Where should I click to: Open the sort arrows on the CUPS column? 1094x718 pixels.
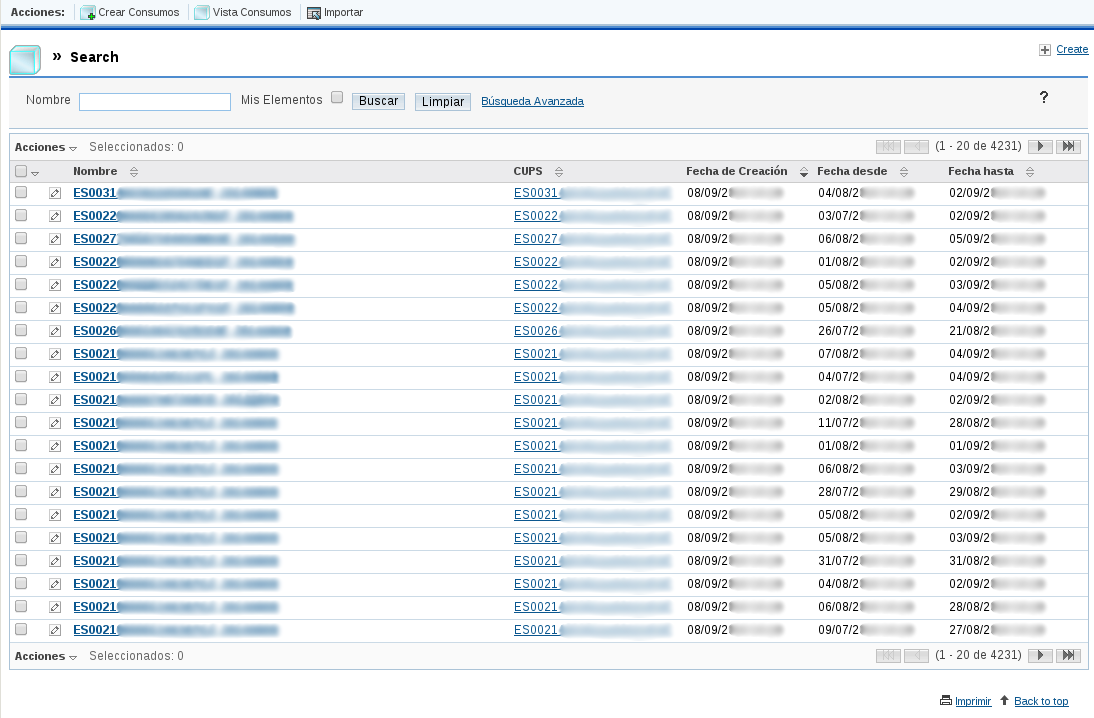558,171
